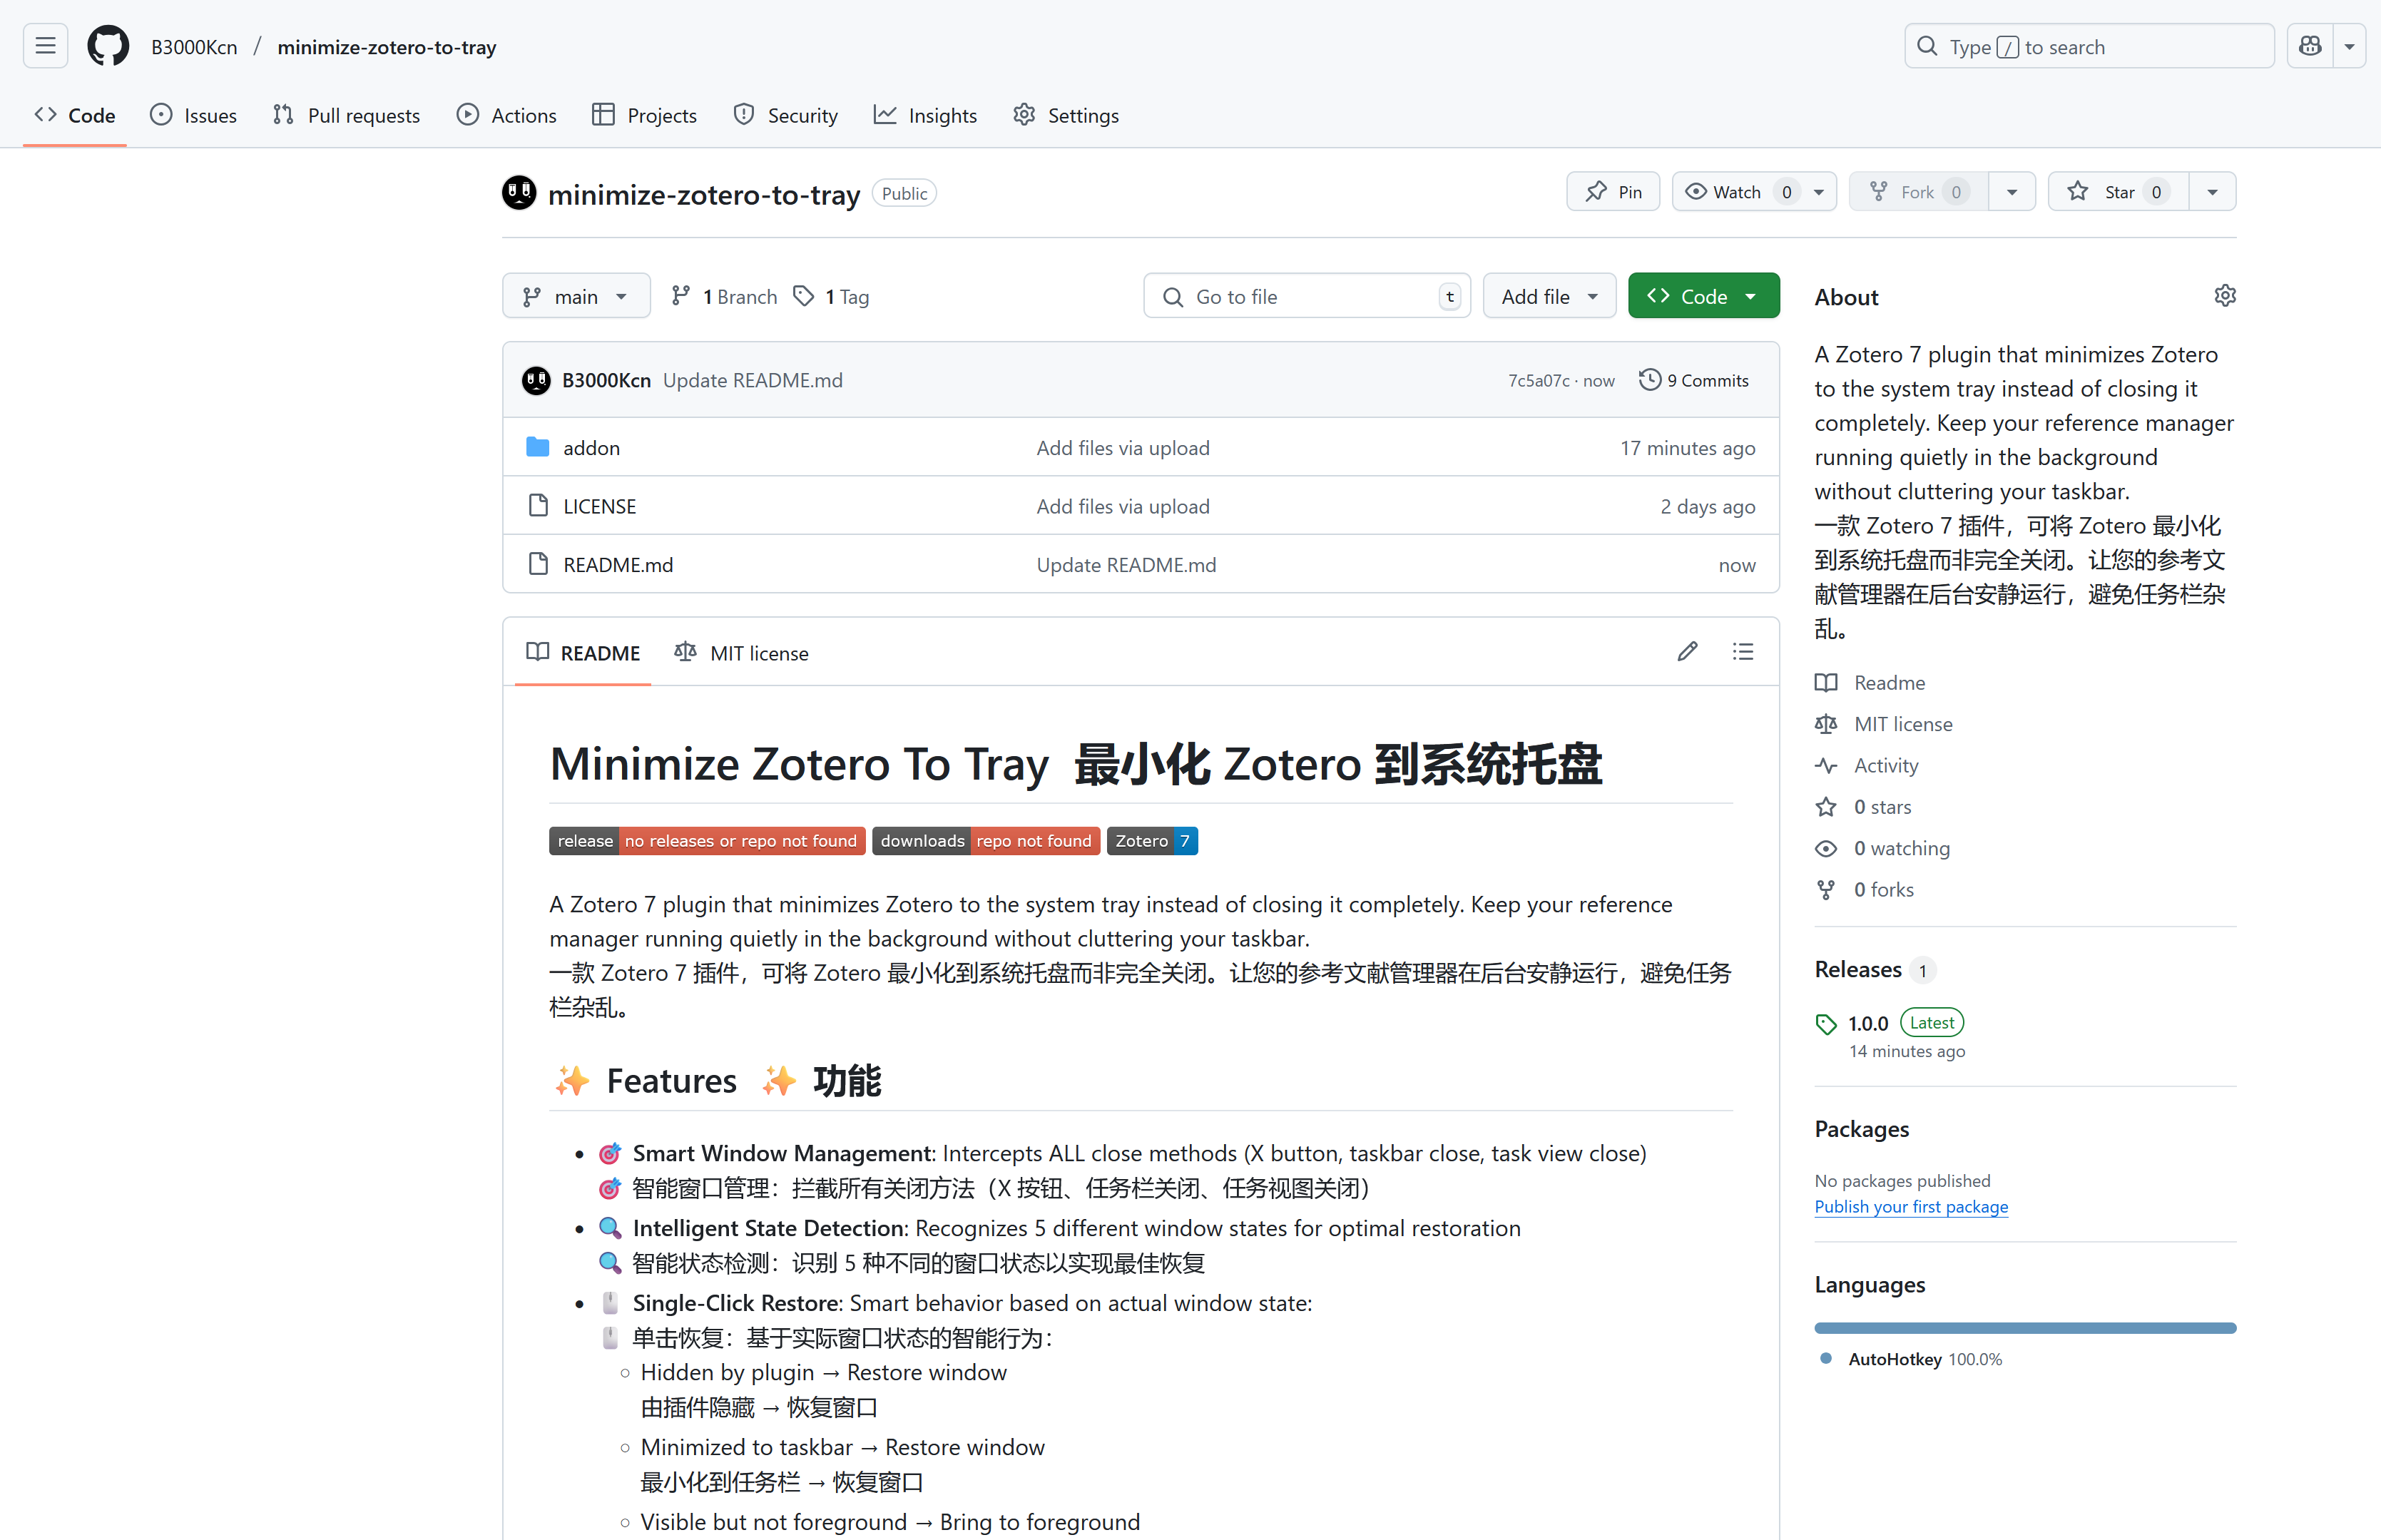Switch to the Actions tab
The height and width of the screenshot is (1540, 2381).
tap(507, 115)
